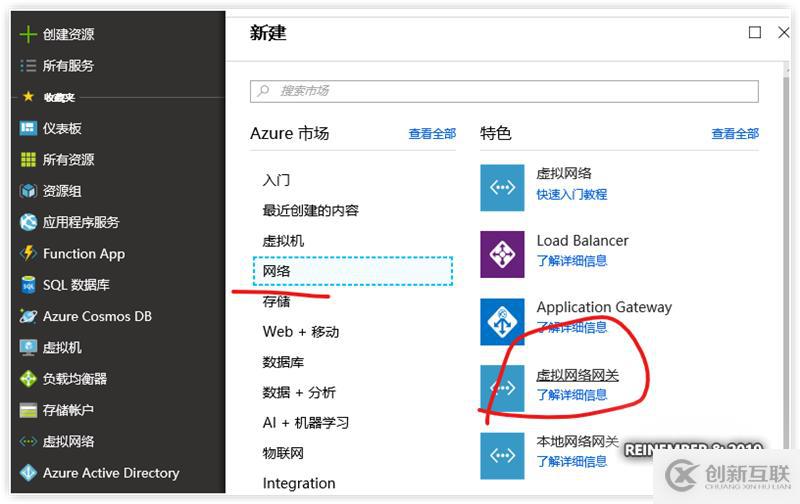Image resolution: width=800 pixels, height=504 pixels.
Task: Open 最近创建的内容 category
Action: tap(310, 210)
